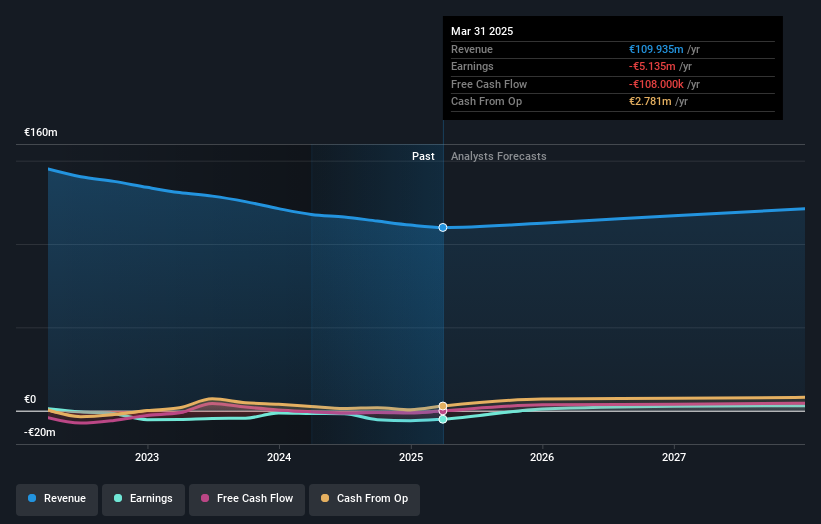Click the €0 y-axis label

click(x=30, y=399)
